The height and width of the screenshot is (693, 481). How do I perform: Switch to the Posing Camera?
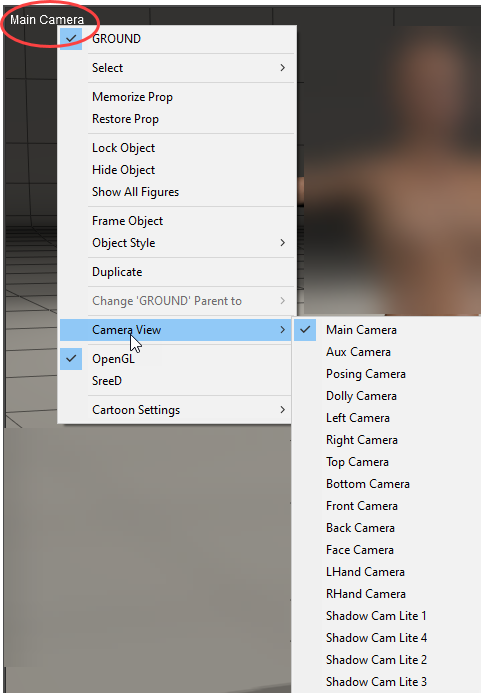[366, 374]
